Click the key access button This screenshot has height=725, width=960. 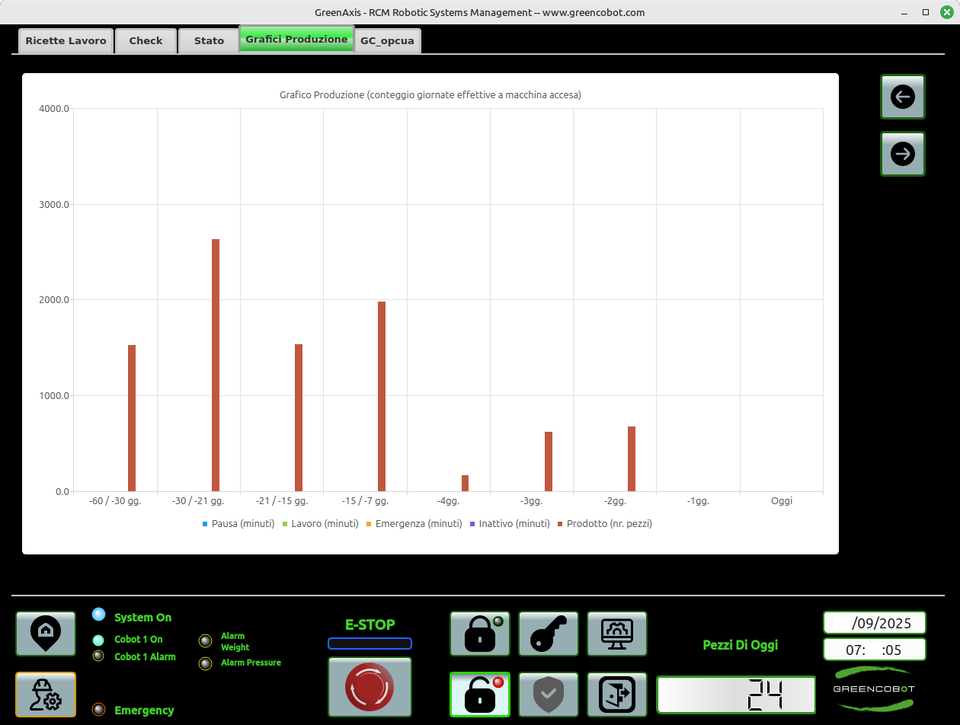click(548, 634)
